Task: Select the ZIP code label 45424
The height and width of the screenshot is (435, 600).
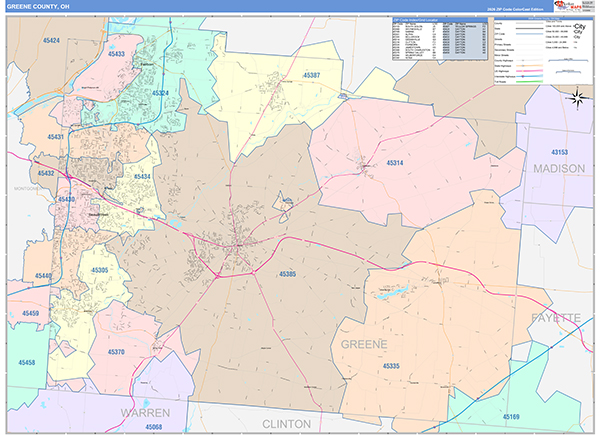Action: 51,41
